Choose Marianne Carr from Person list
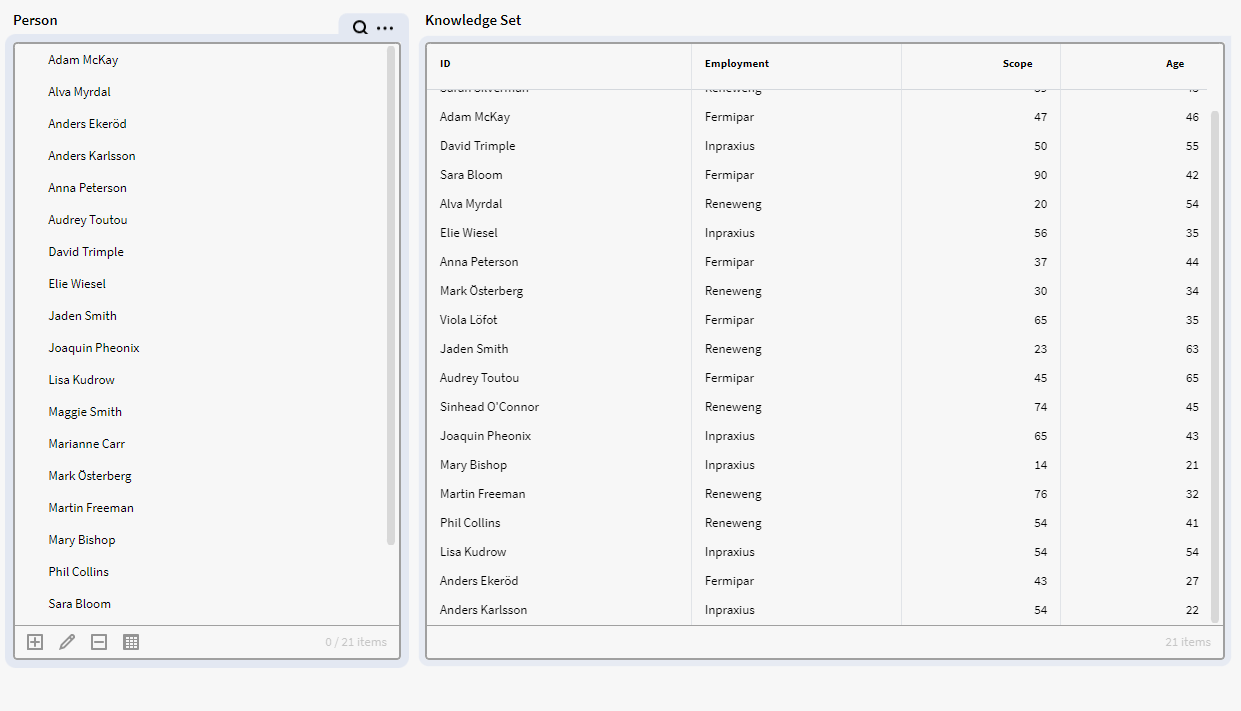 coord(87,444)
